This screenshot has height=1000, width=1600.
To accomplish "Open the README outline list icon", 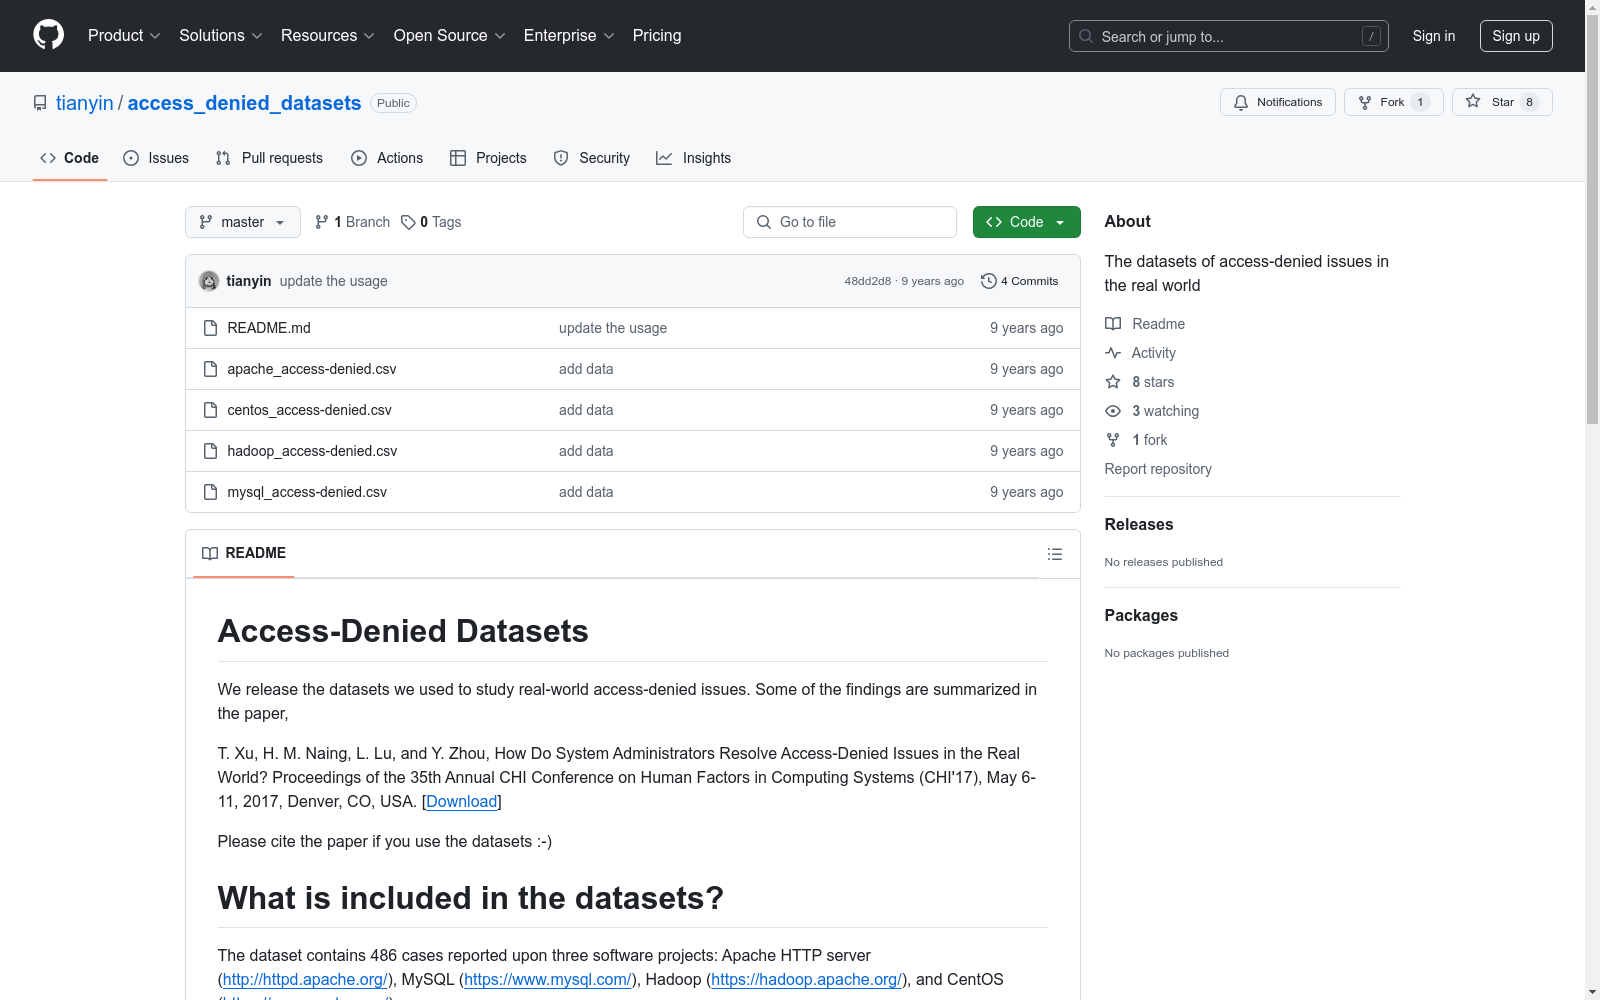I will 1055,554.
